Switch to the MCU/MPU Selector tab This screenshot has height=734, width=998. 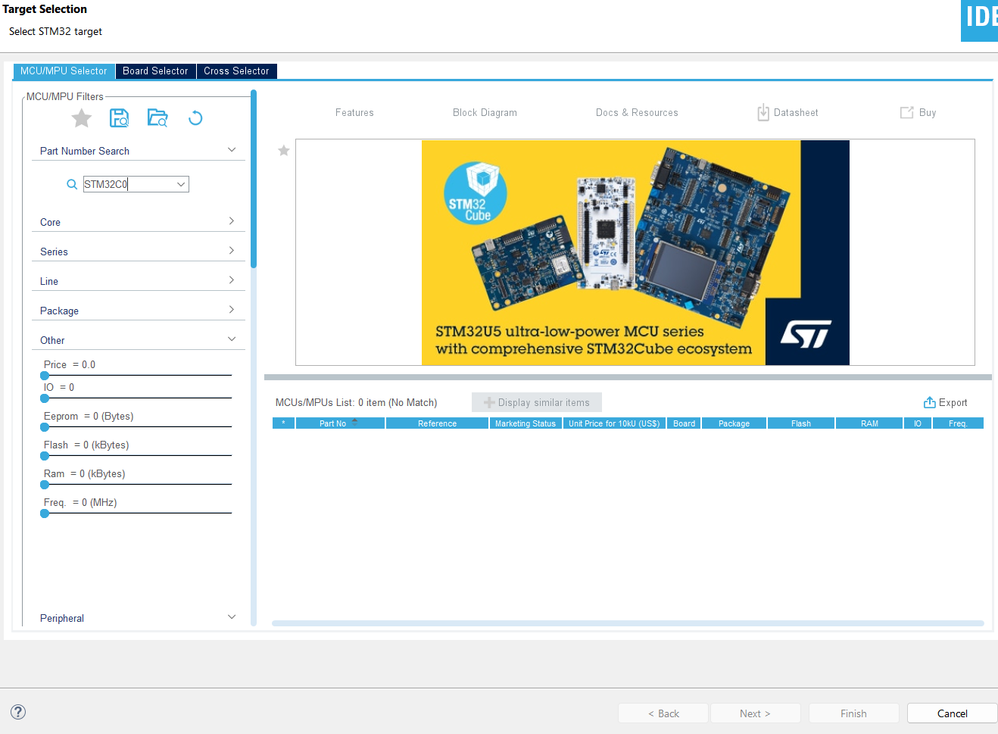tap(64, 71)
